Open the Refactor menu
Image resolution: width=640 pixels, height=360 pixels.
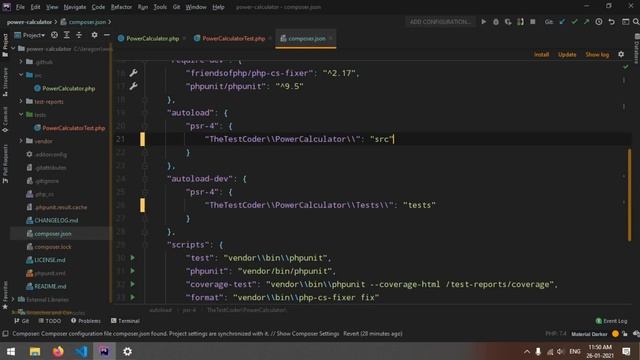(121, 7)
